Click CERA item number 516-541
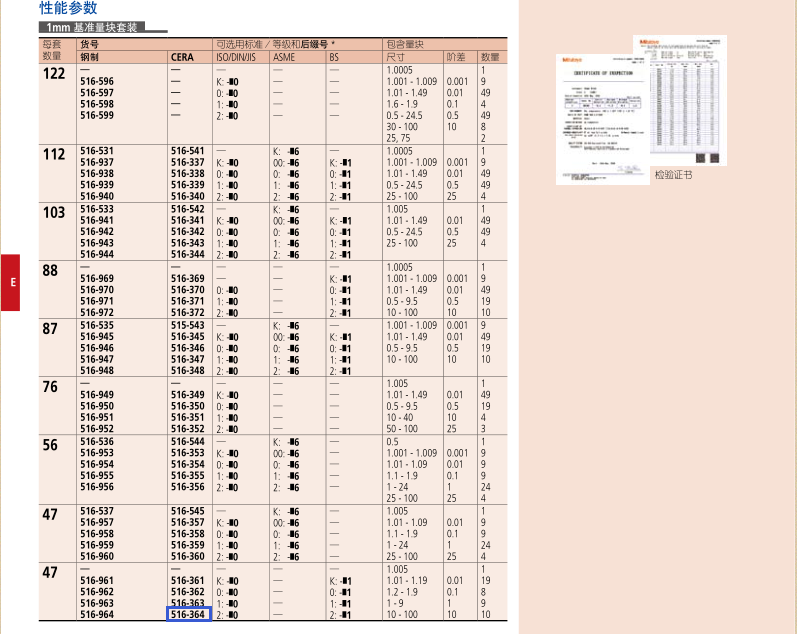Screen dimensions: 797x634 [188, 151]
